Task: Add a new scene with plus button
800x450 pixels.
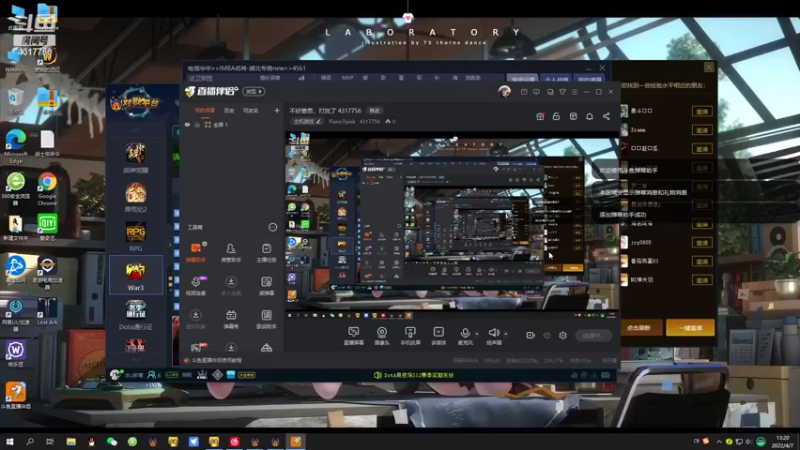Action: pos(277,110)
